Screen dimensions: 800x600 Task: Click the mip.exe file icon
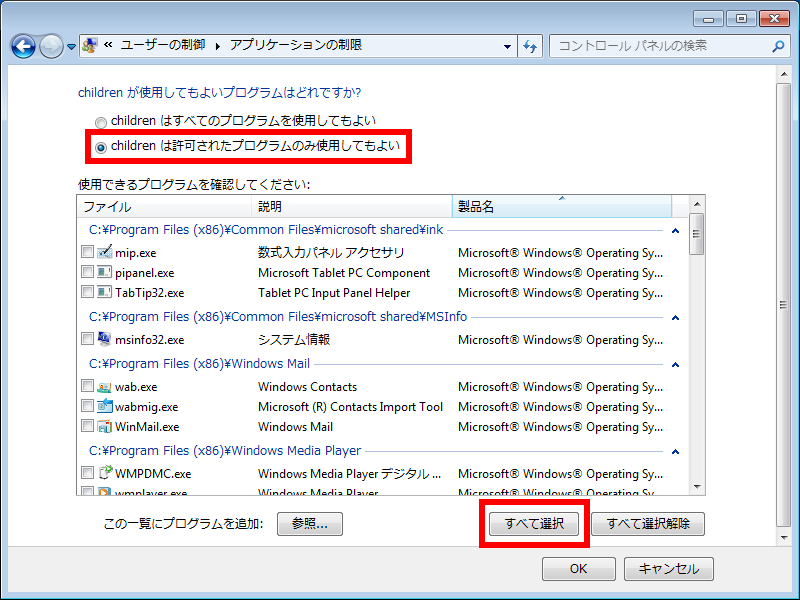[x=105, y=252]
